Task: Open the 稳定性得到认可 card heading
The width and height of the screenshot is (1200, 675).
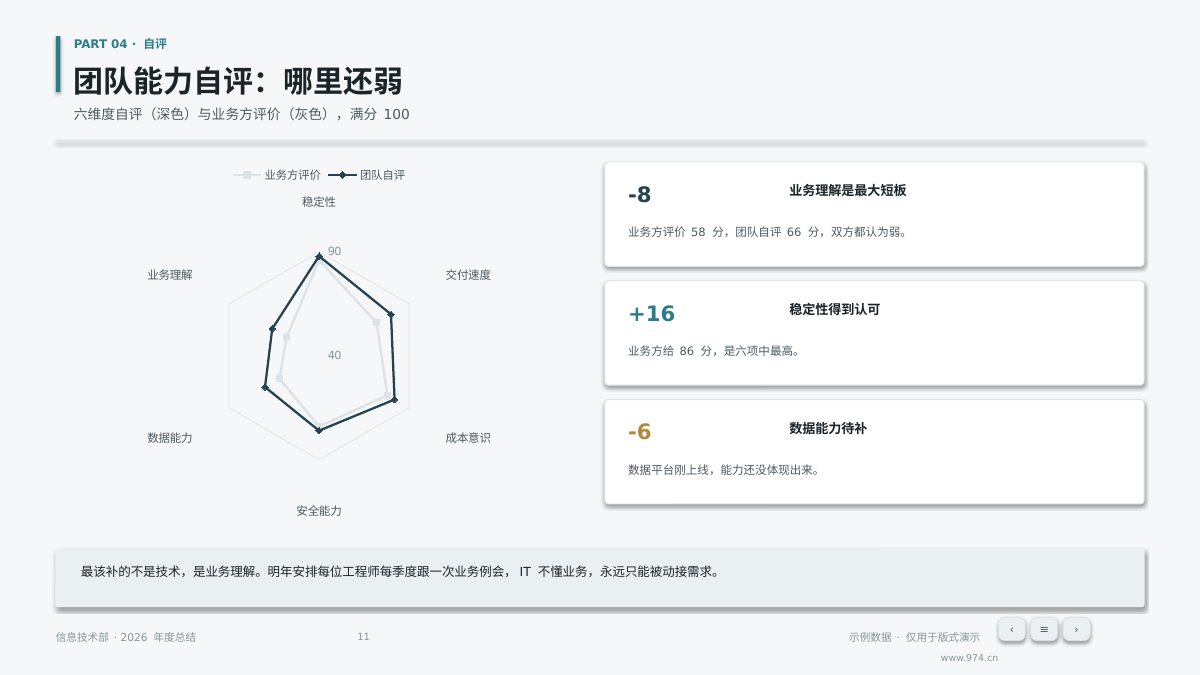Action: click(835, 309)
